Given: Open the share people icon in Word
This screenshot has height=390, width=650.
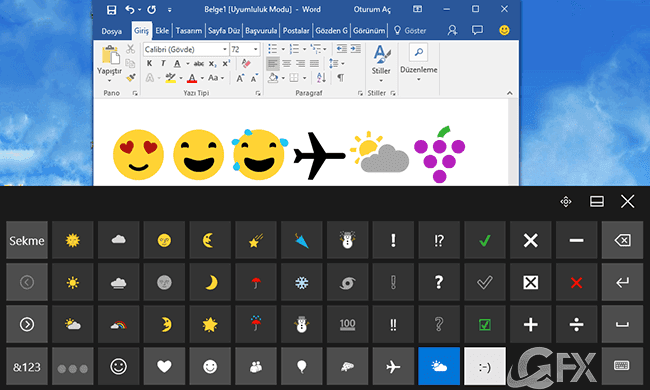Looking at the screenshot, I should (452, 30).
